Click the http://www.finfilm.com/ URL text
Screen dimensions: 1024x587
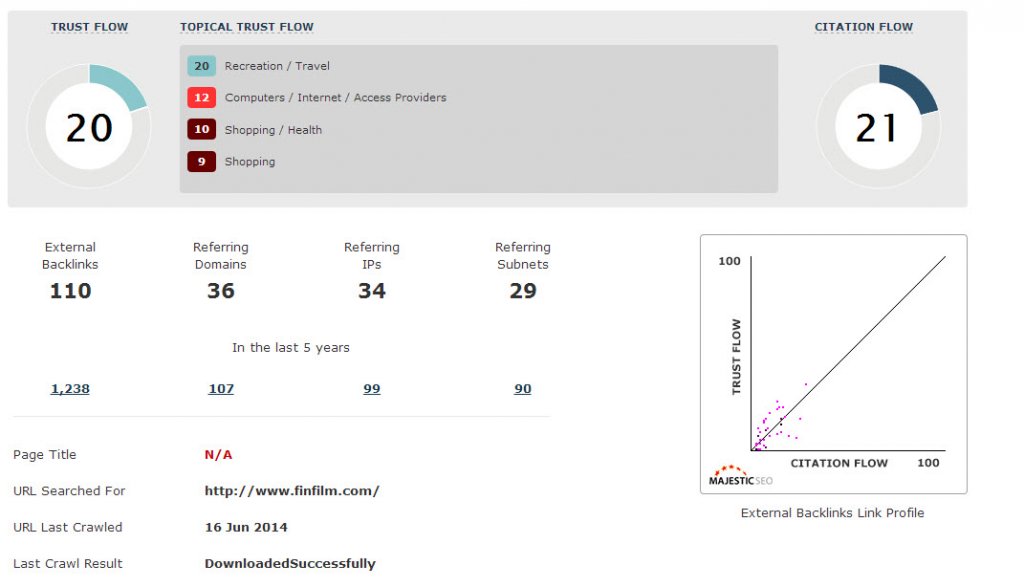click(292, 491)
